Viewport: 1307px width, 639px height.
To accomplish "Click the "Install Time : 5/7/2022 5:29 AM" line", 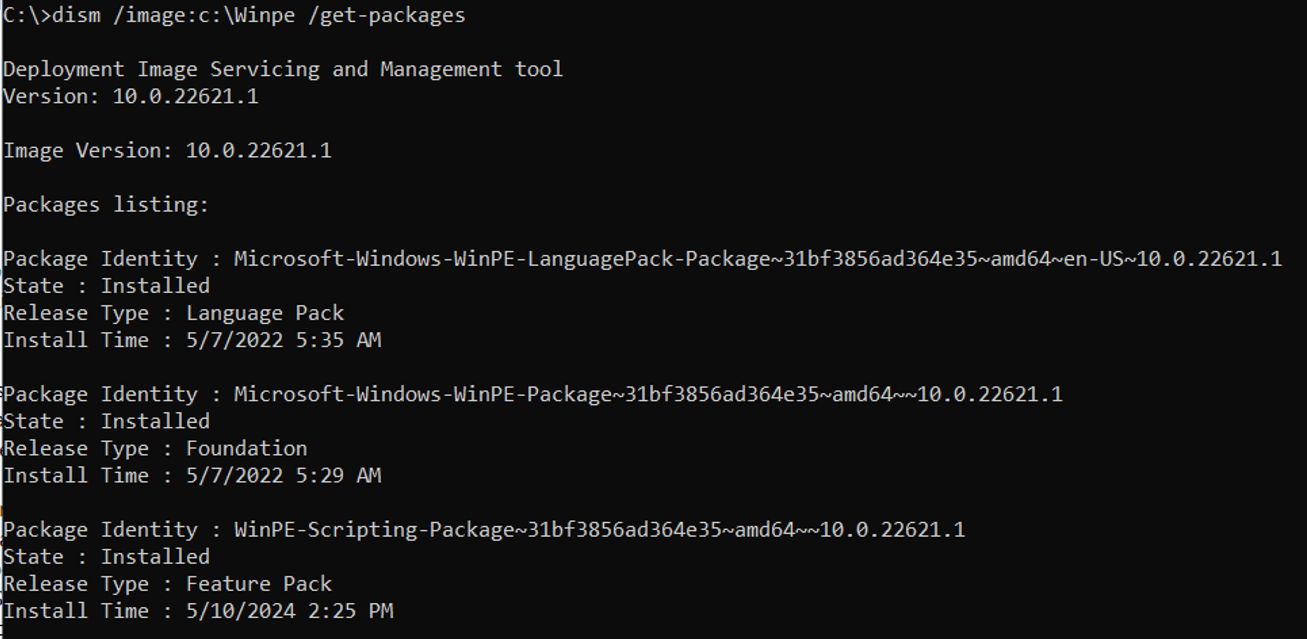I will click(x=192, y=475).
